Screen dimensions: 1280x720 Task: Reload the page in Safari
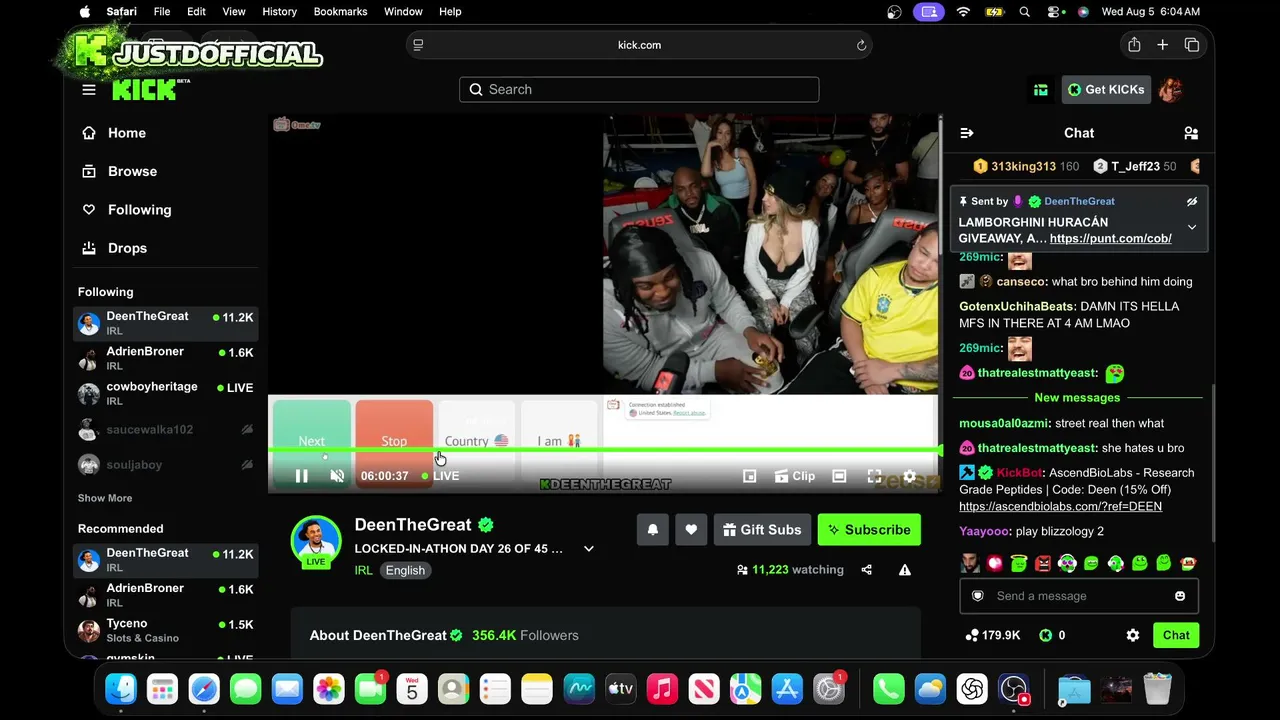click(861, 45)
